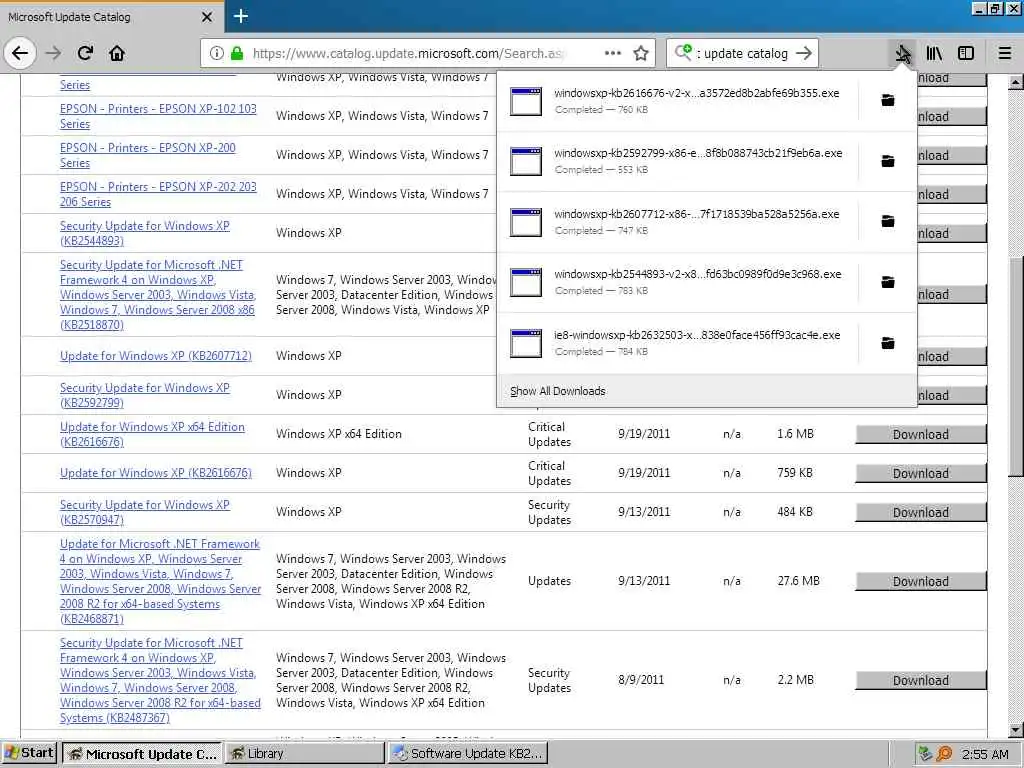
Task: Open the windowsxp-kb2592799 downloaded file
Action: pyautogui.click(x=679, y=161)
